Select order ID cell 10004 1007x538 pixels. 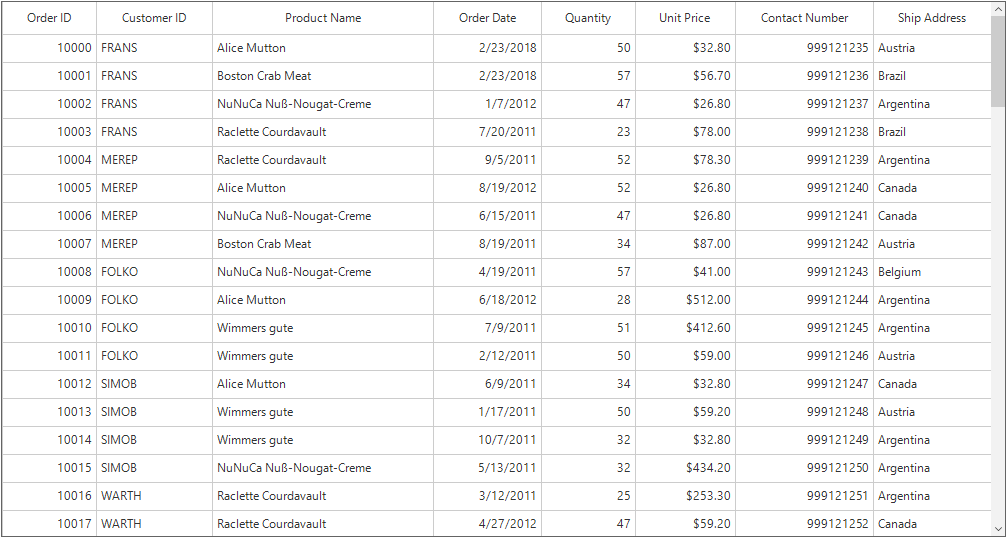point(49,160)
